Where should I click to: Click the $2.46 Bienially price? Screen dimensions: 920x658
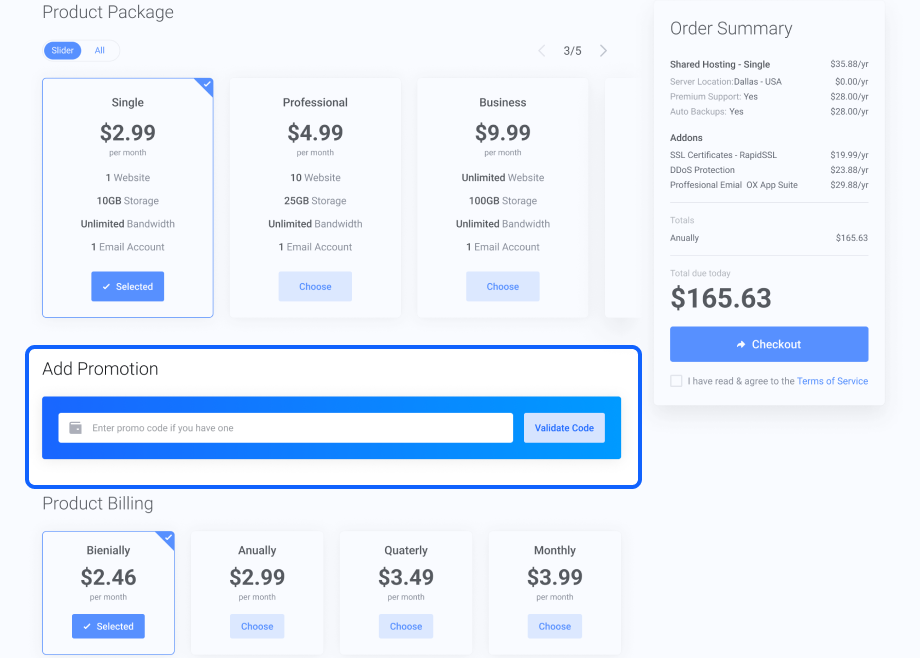(109, 578)
